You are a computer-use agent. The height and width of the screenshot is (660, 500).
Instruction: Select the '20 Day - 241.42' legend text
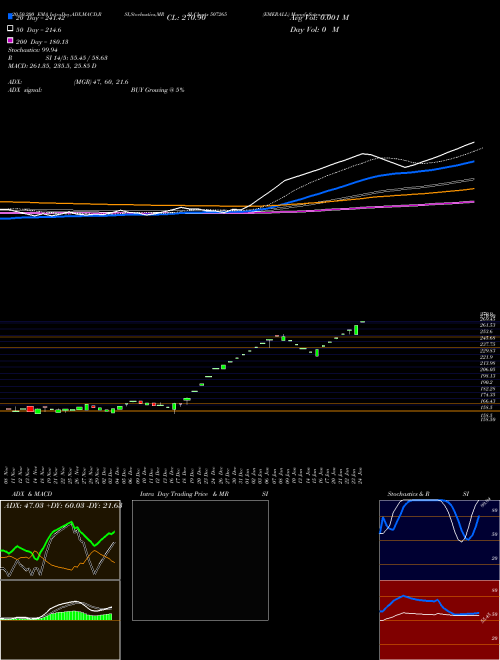pyautogui.click(x=40, y=18)
